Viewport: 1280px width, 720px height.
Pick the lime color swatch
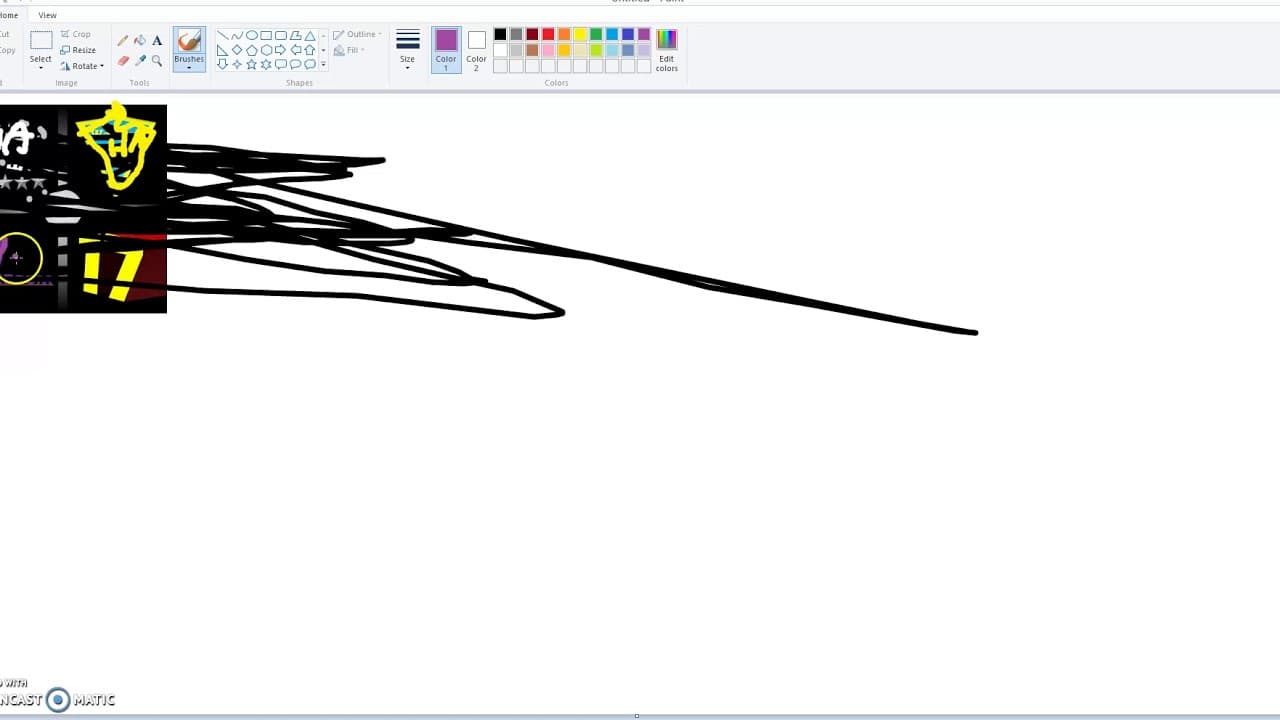(596, 50)
